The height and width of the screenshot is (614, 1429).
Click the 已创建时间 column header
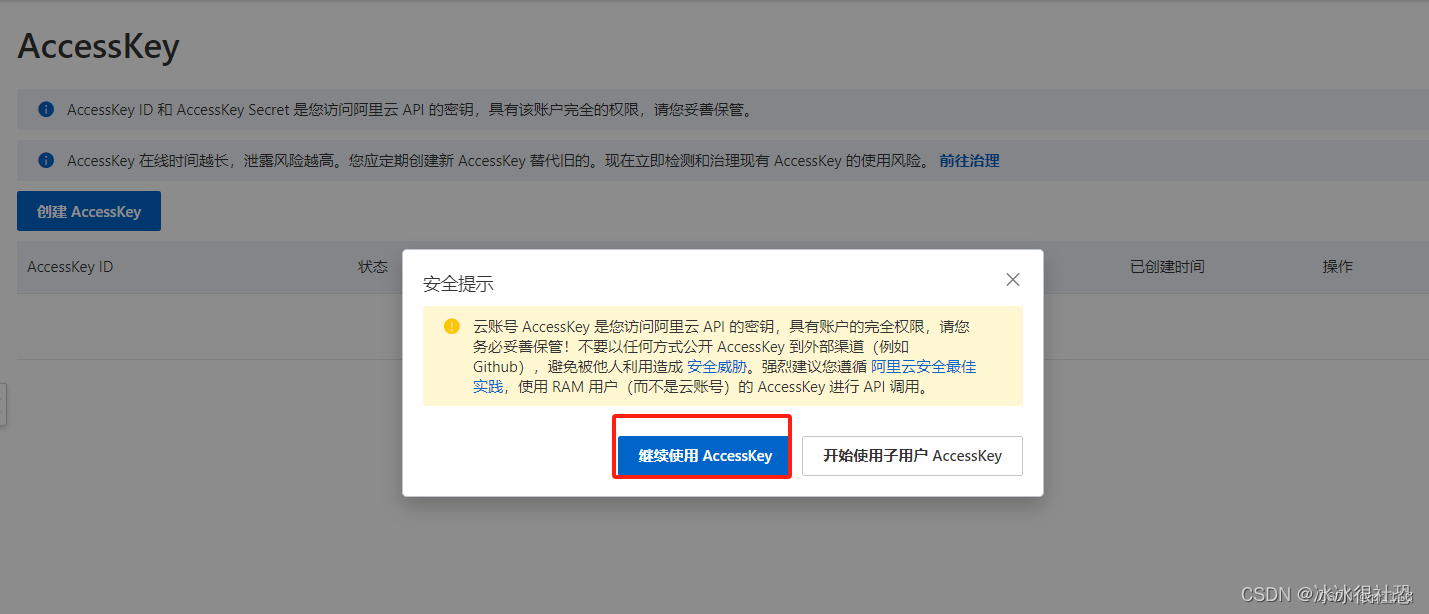coord(1167,267)
